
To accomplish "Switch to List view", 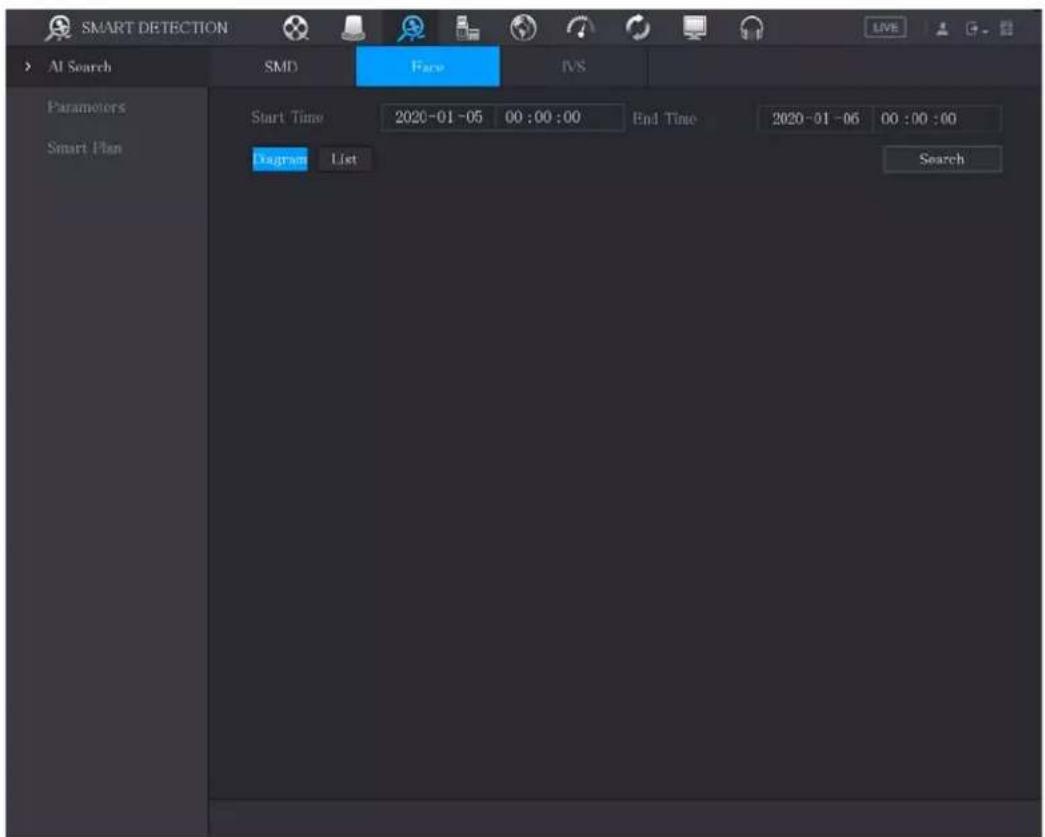I will (344, 159).
